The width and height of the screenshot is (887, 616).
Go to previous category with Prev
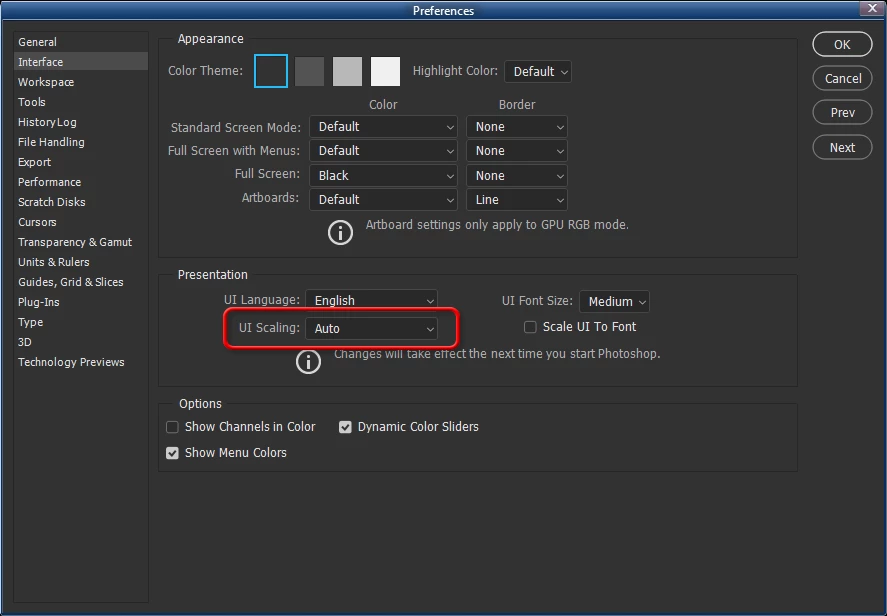click(x=842, y=113)
